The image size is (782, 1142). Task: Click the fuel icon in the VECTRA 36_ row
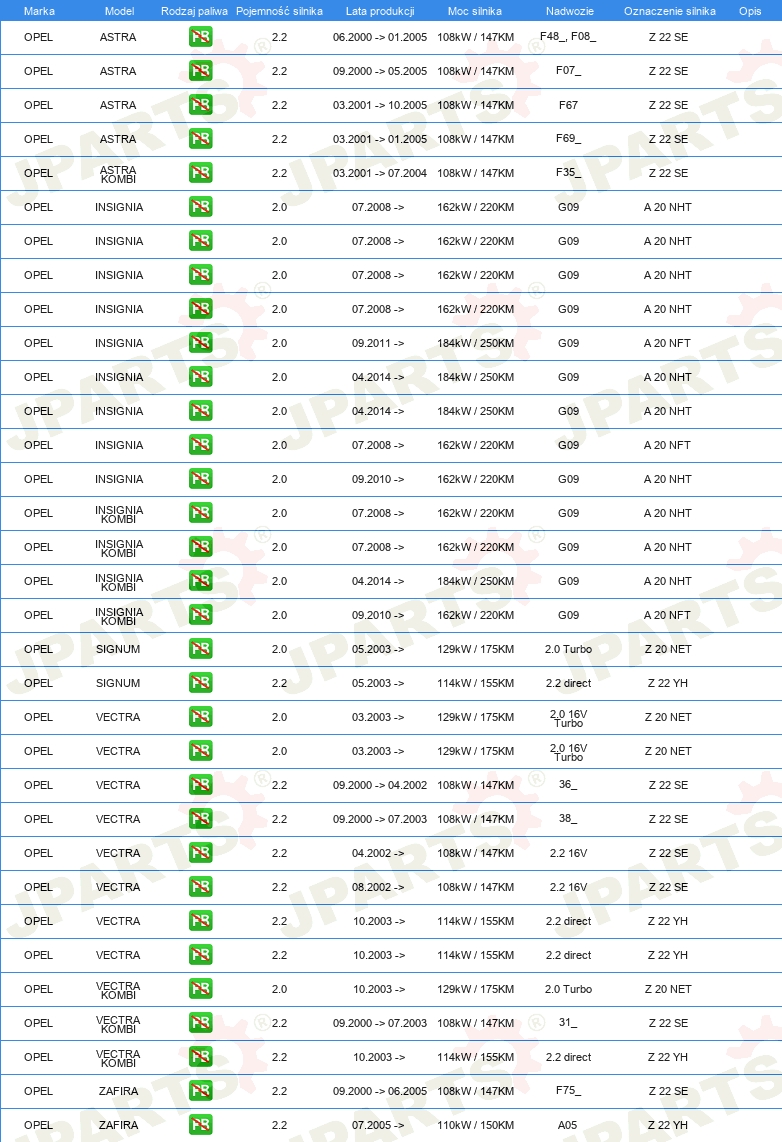click(x=200, y=784)
